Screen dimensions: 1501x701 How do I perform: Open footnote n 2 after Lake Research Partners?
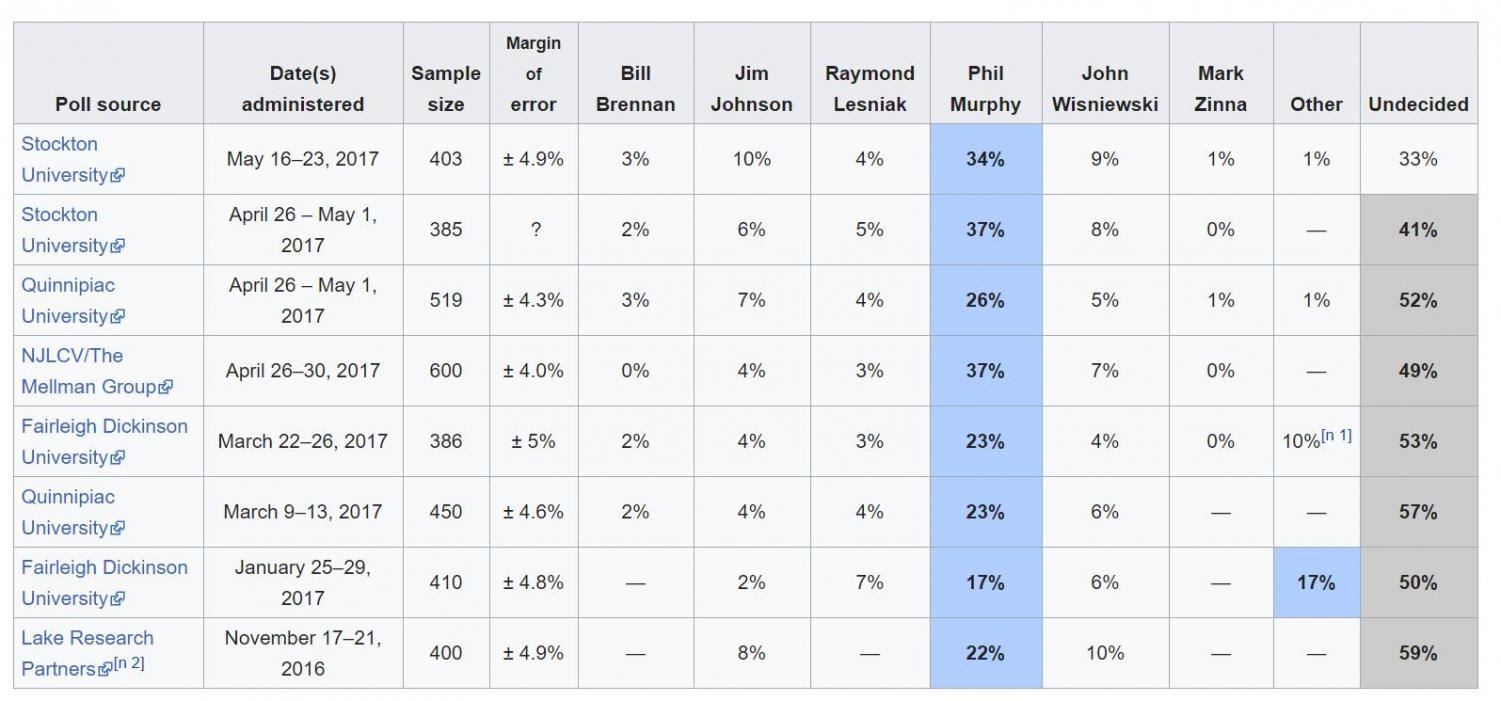point(128,663)
